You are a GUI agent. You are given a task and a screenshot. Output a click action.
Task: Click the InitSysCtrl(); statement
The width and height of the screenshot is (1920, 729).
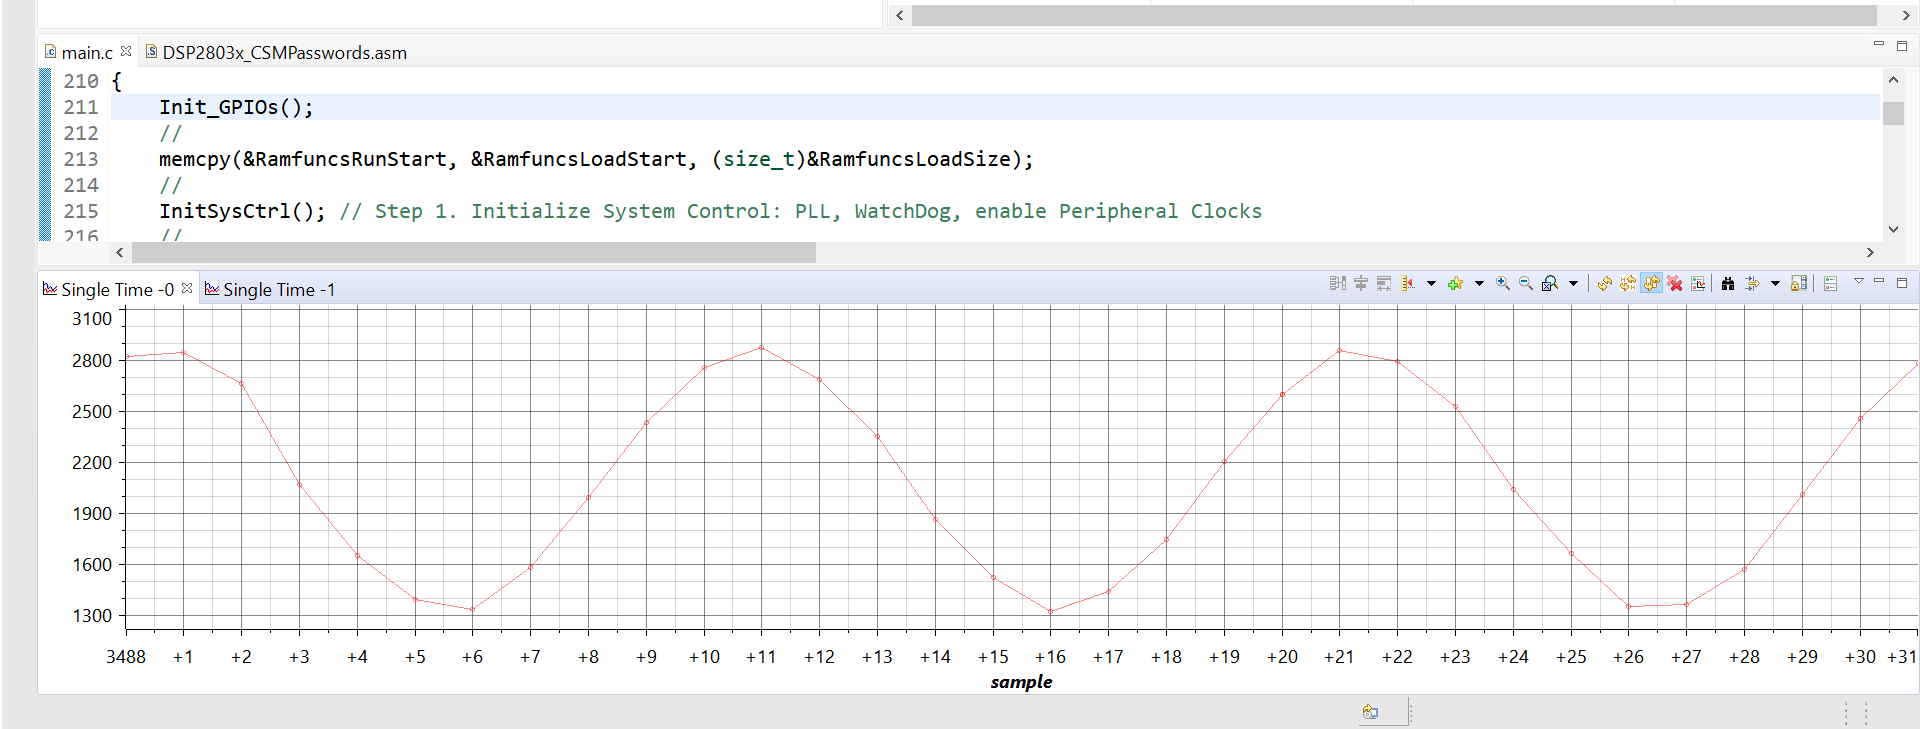(x=242, y=211)
